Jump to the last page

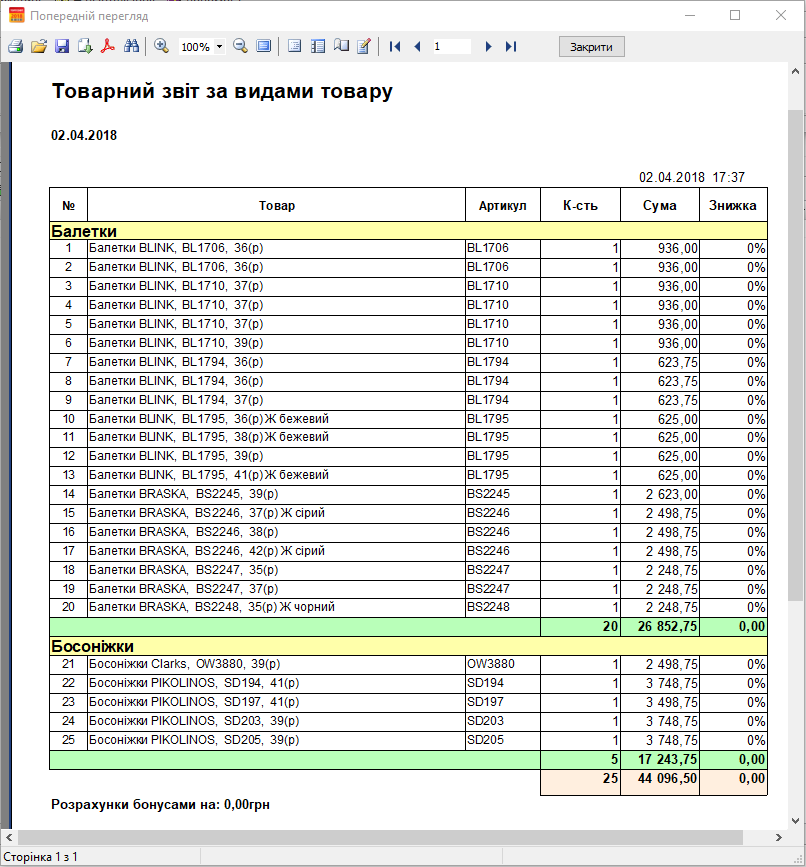pos(511,47)
